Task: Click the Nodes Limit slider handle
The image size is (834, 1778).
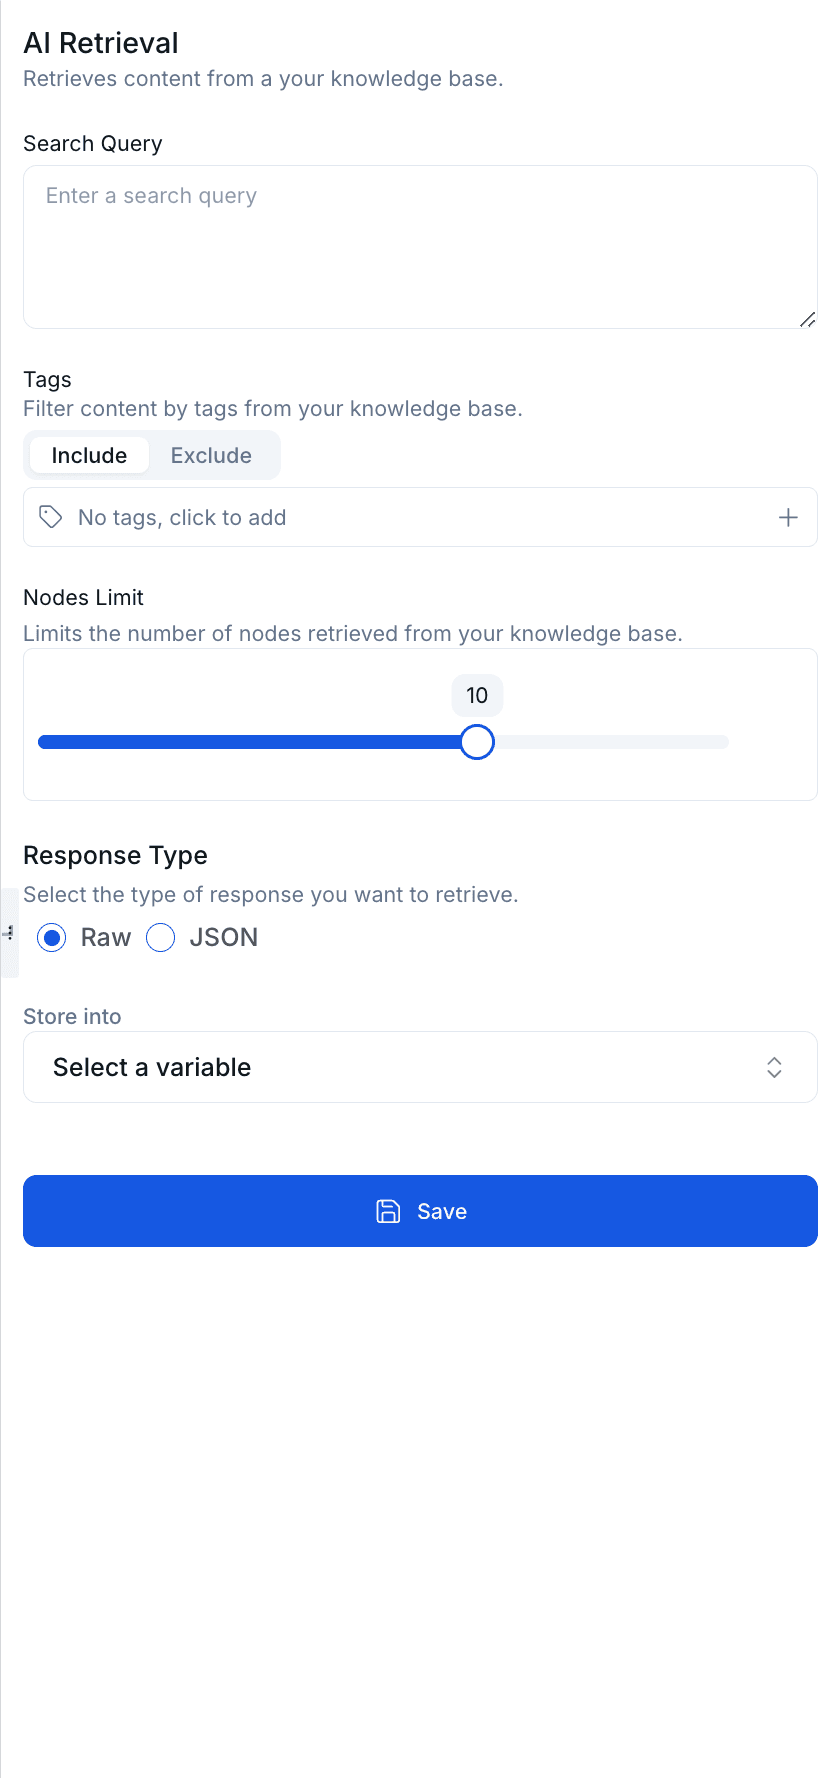Action: (477, 742)
